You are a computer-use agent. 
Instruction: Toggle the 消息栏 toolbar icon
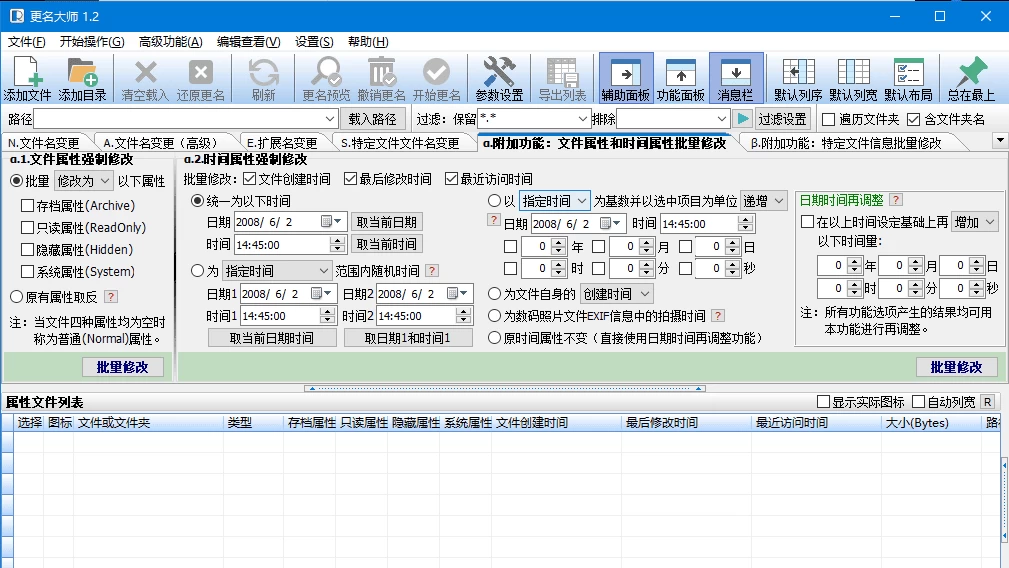736,72
